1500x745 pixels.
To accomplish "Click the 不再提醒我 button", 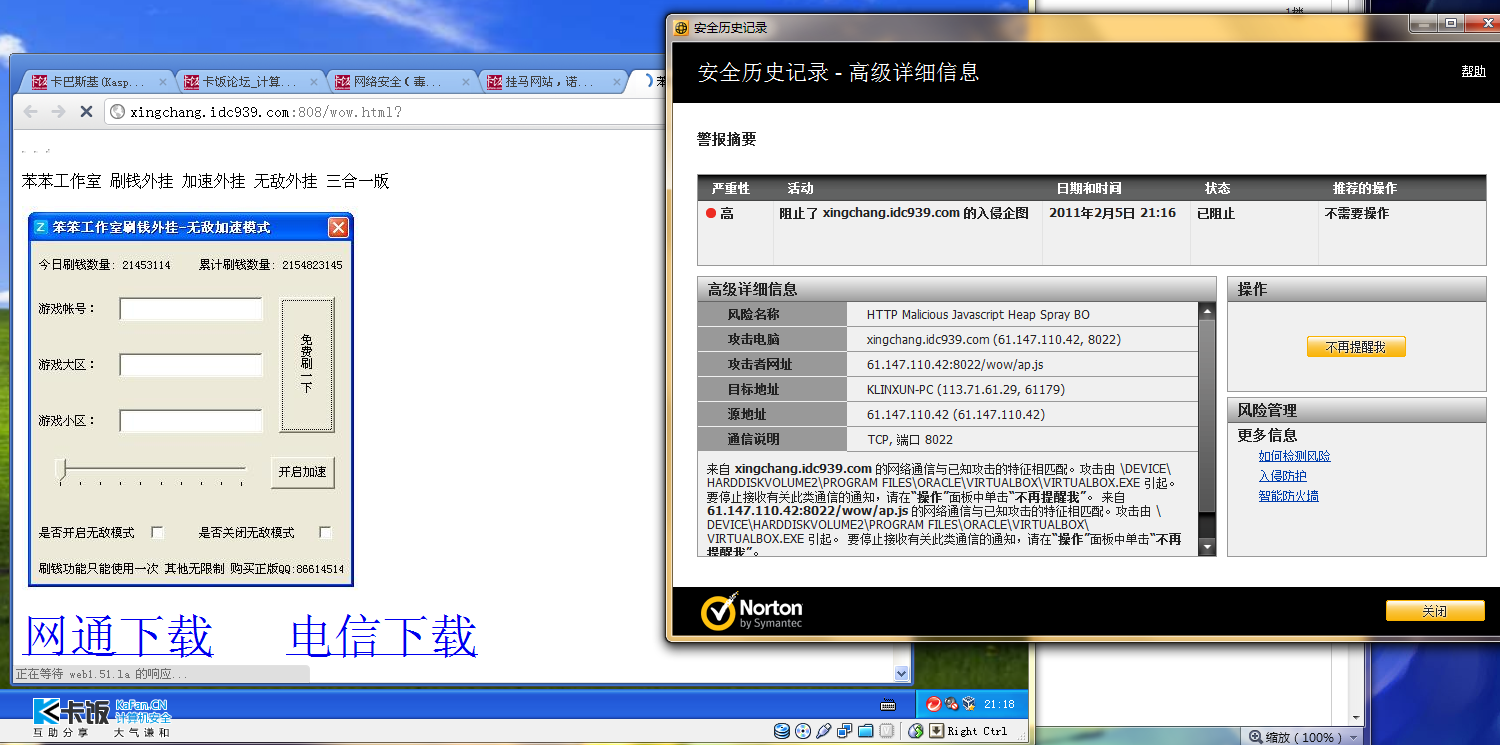I will (x=1356, y=347).
